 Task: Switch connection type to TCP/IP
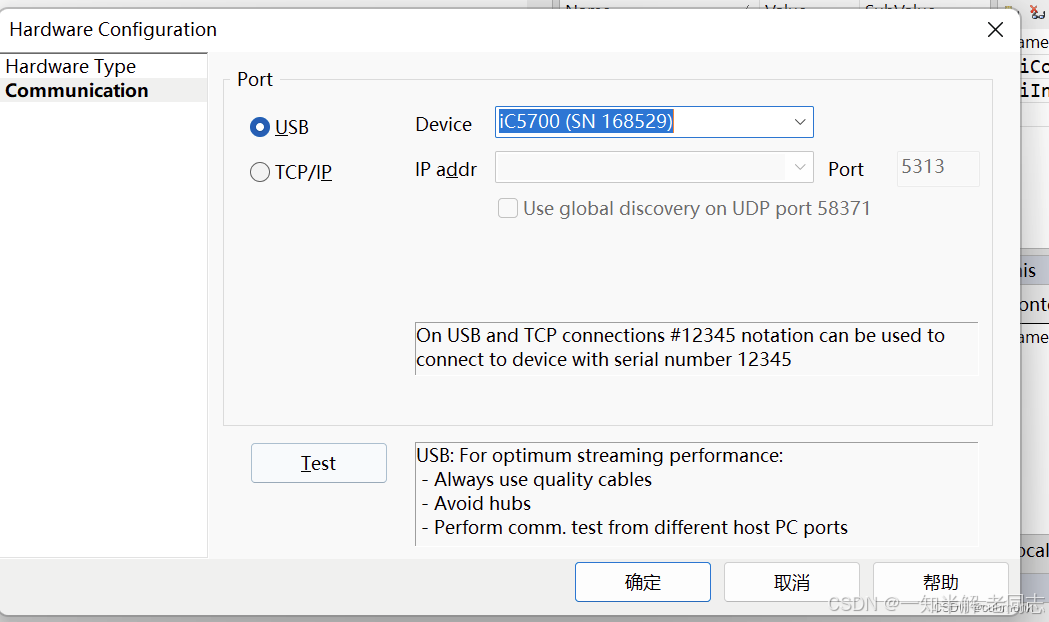(x=260, y=171)
